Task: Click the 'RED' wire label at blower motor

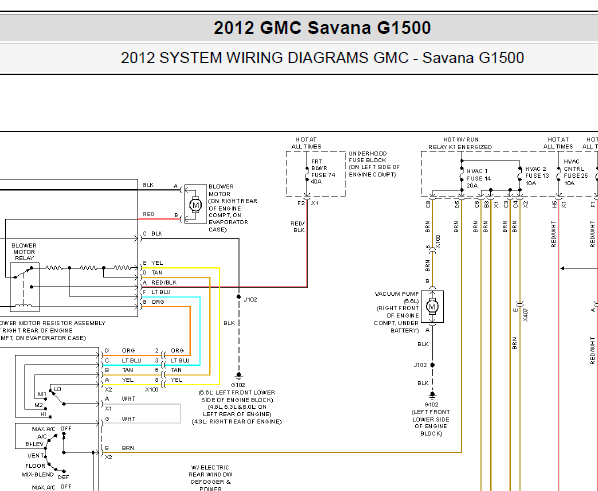Action: 148,214
